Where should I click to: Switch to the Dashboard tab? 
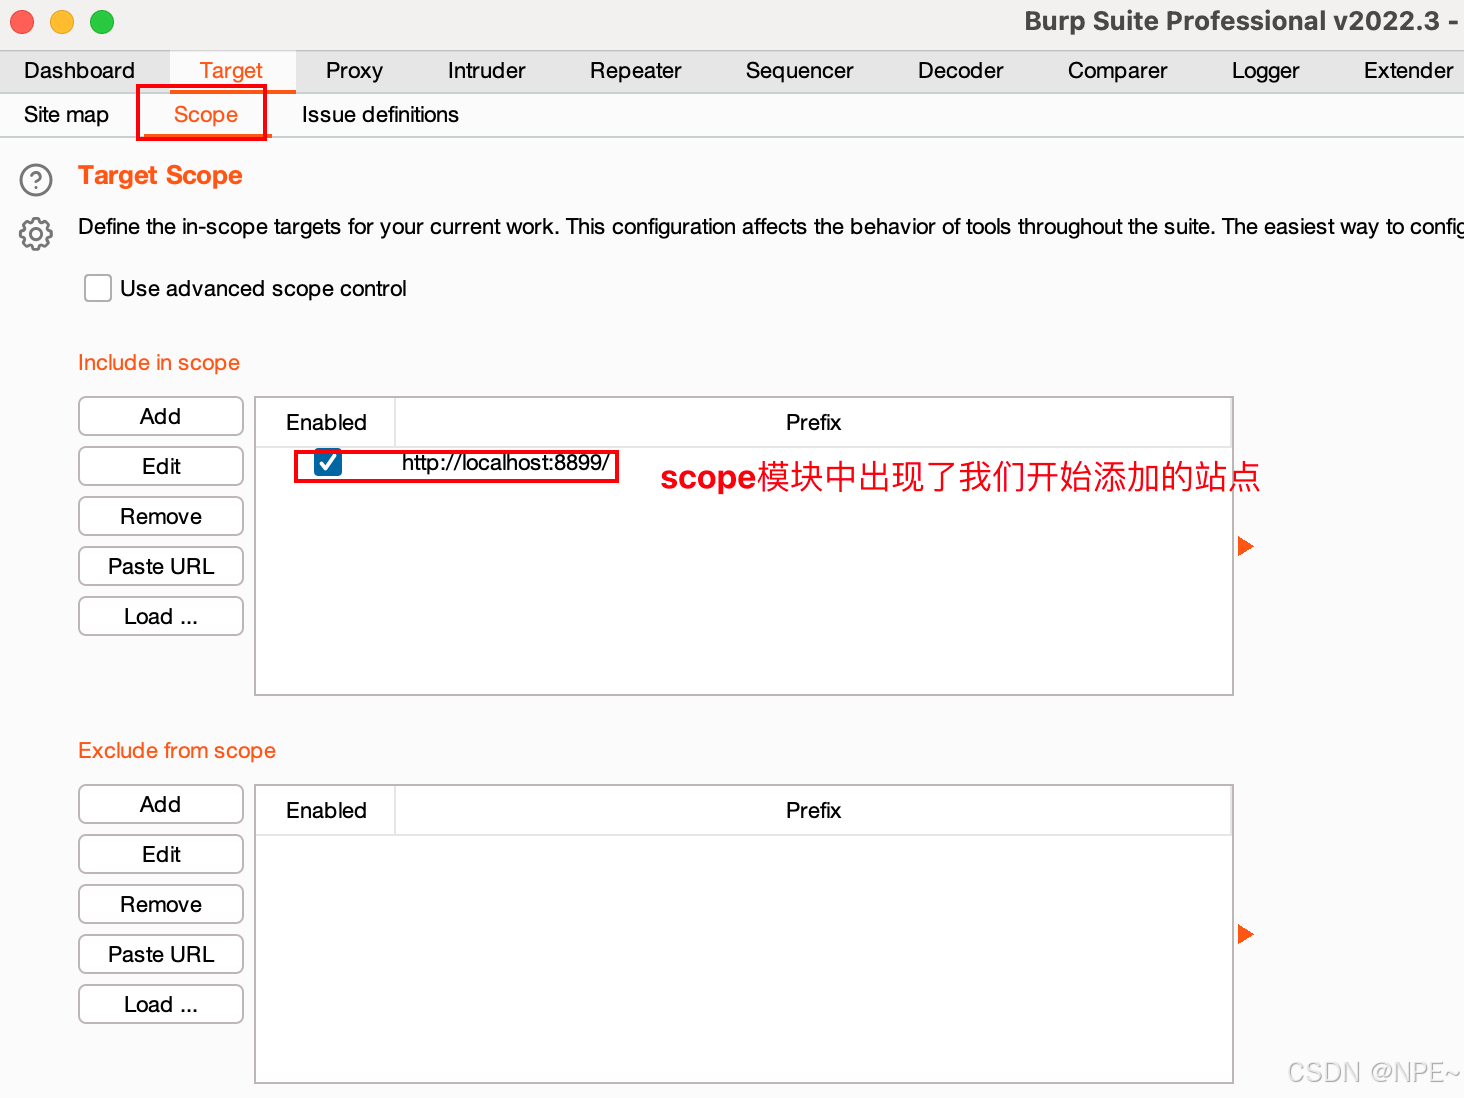[x=80, y=71]
